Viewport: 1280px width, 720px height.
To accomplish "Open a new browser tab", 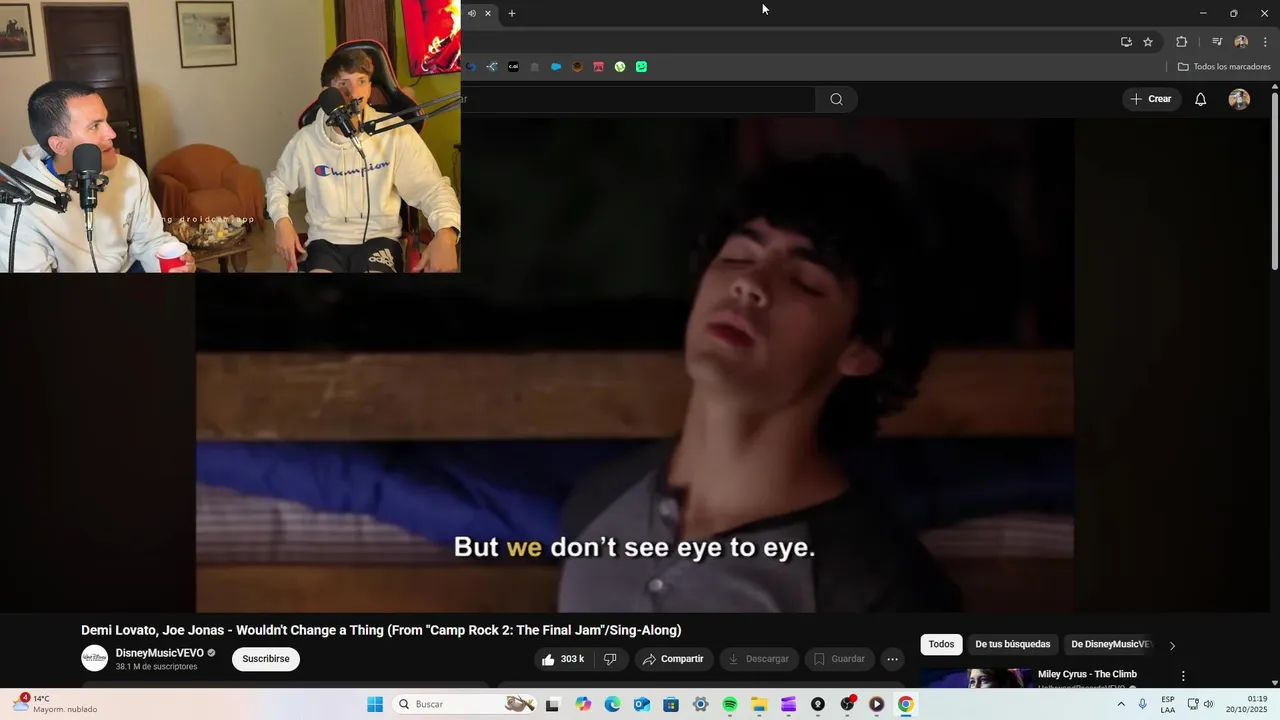I will 512,13.
